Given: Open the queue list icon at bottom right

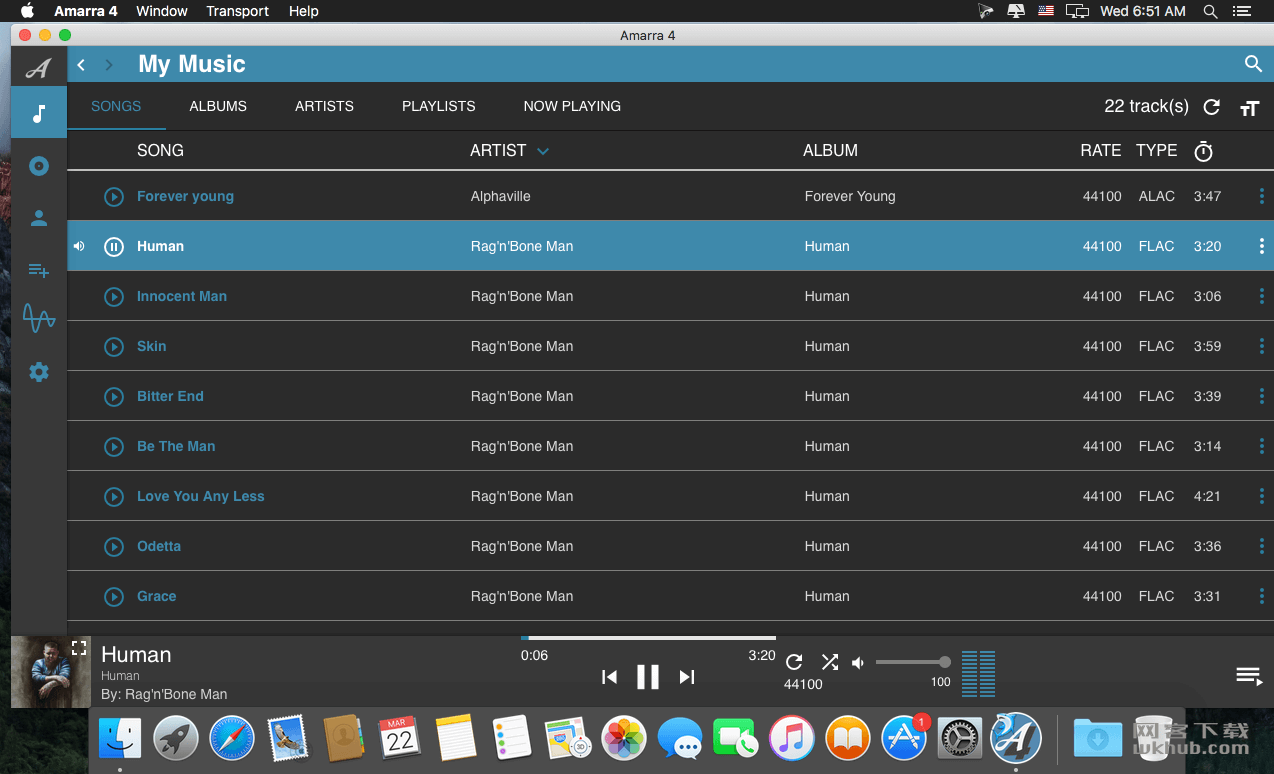Looking at the screenshot, I should [x=1249, y=676].
